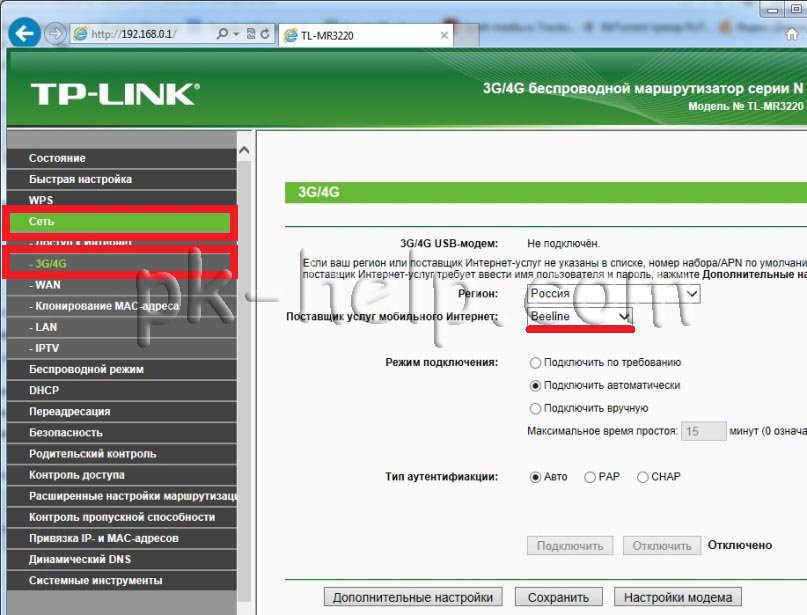Click the compatibility view icon in address bar
The height and width of the screenshot is (615, 807).
[251, 34]
